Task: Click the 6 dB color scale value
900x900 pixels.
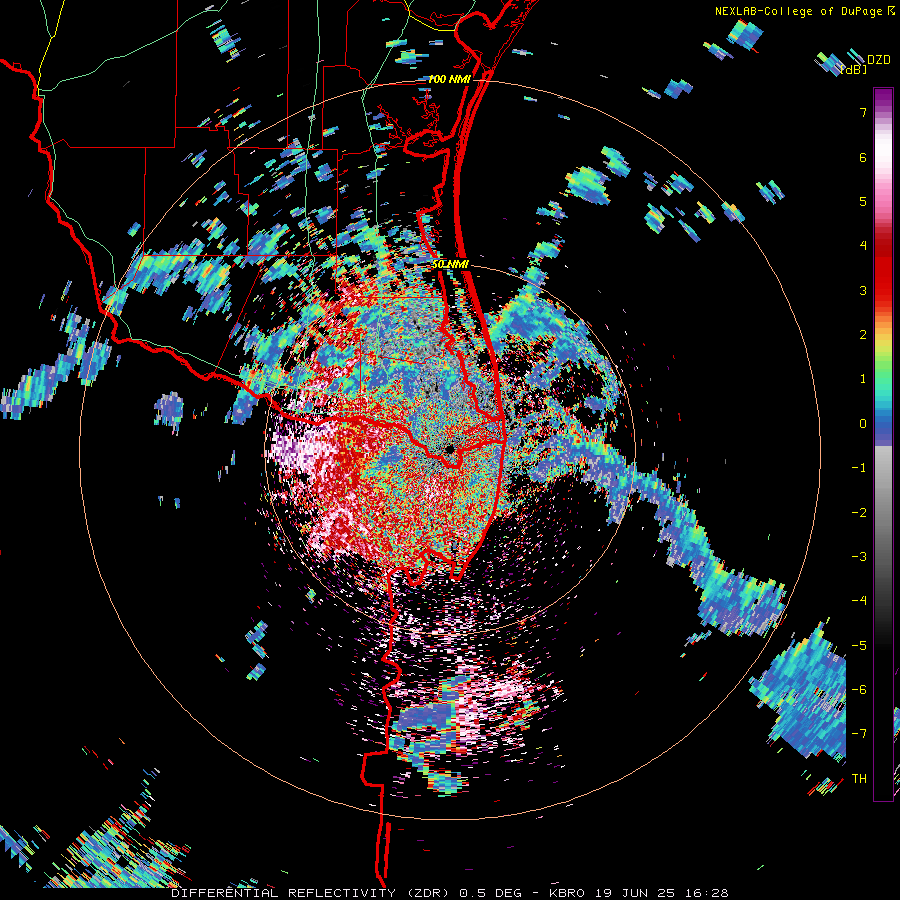Action: [x=863, y=157]
